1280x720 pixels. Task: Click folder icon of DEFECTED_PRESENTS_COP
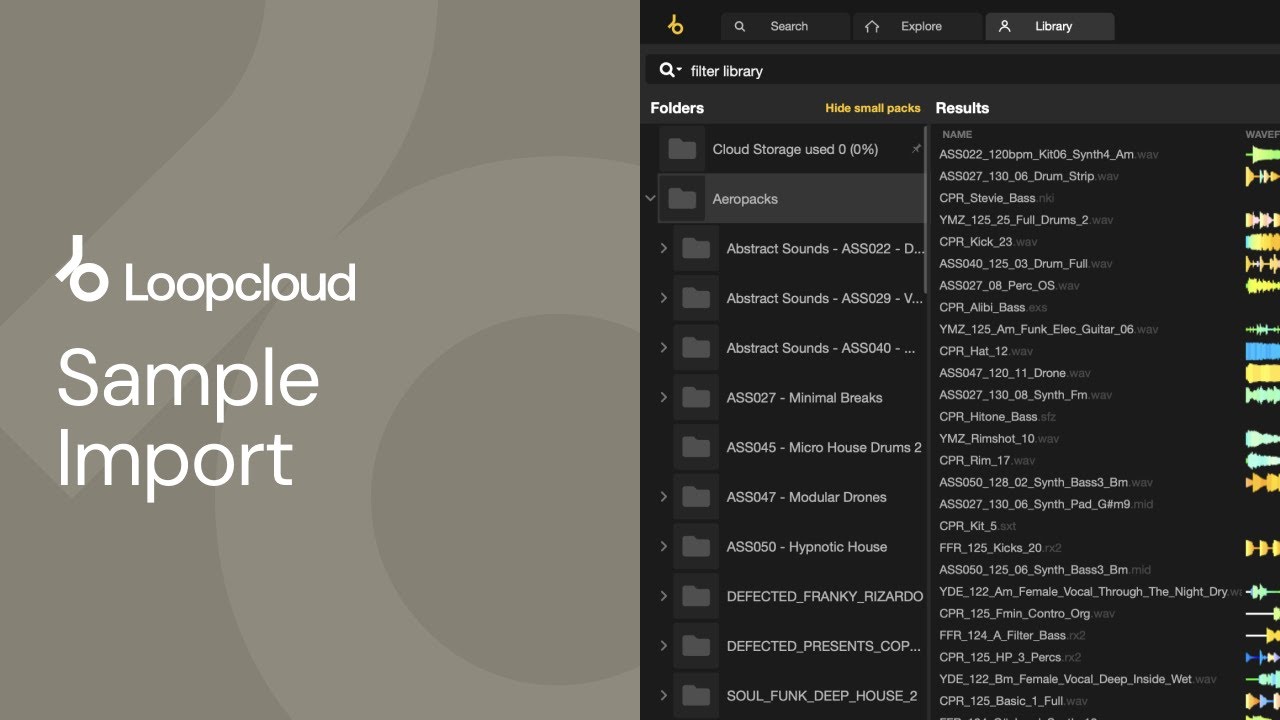pyautogui.click(x=696, y=646)
